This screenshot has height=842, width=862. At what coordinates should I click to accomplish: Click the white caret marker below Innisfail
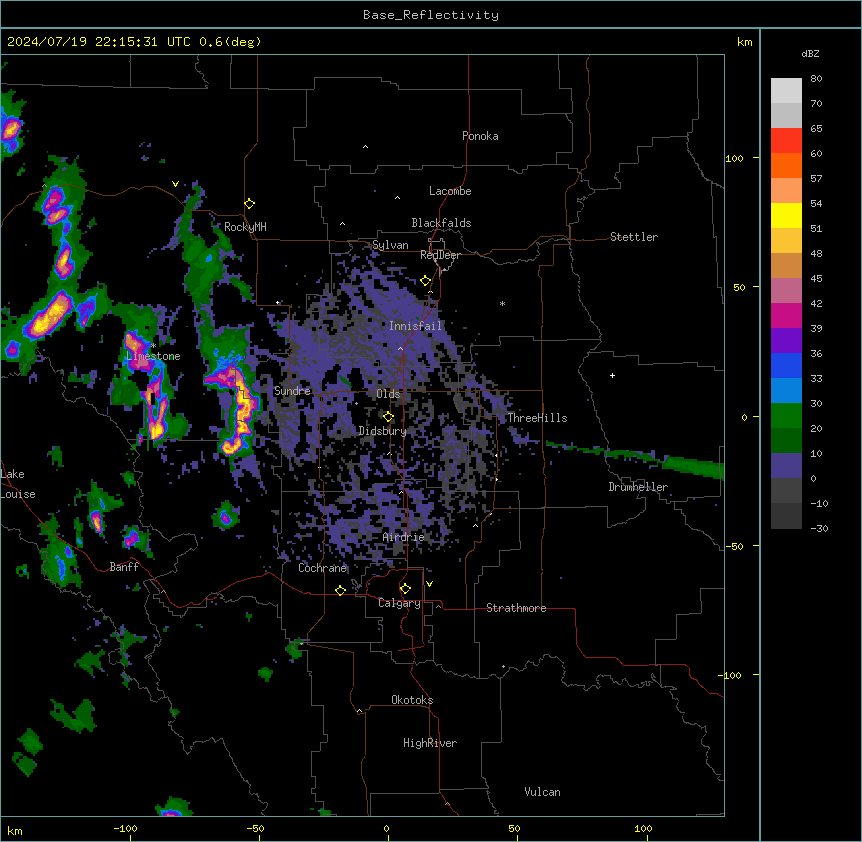(x=400, y=348)
